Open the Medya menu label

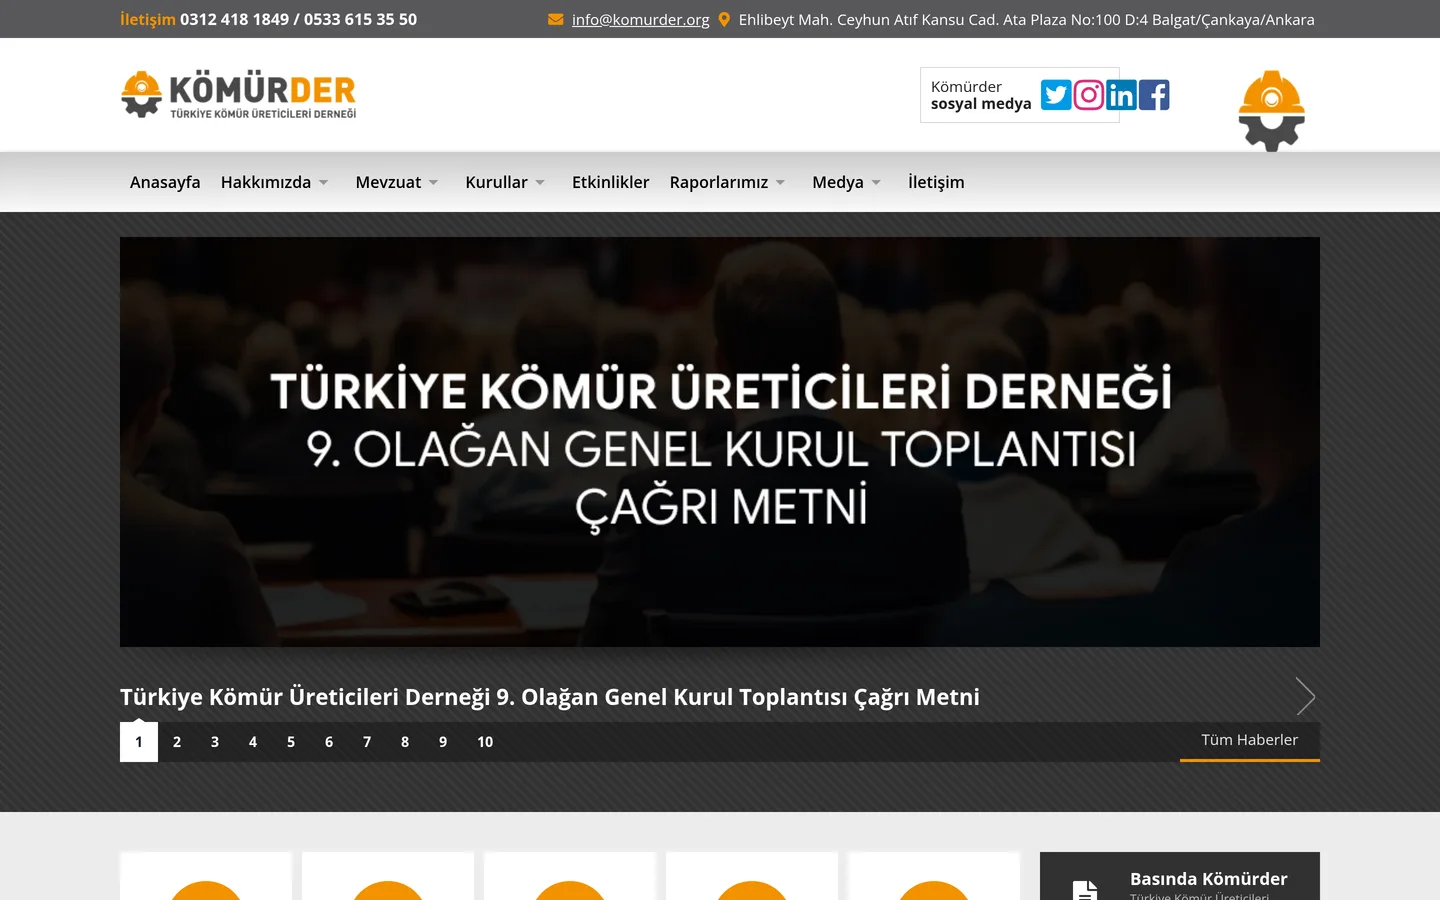click(838, 182)
